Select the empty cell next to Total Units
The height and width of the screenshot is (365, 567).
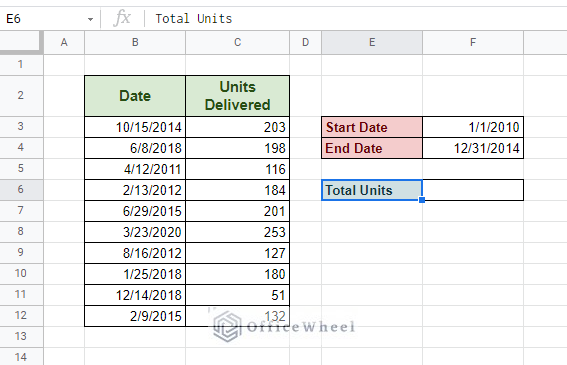coord(473,190)
